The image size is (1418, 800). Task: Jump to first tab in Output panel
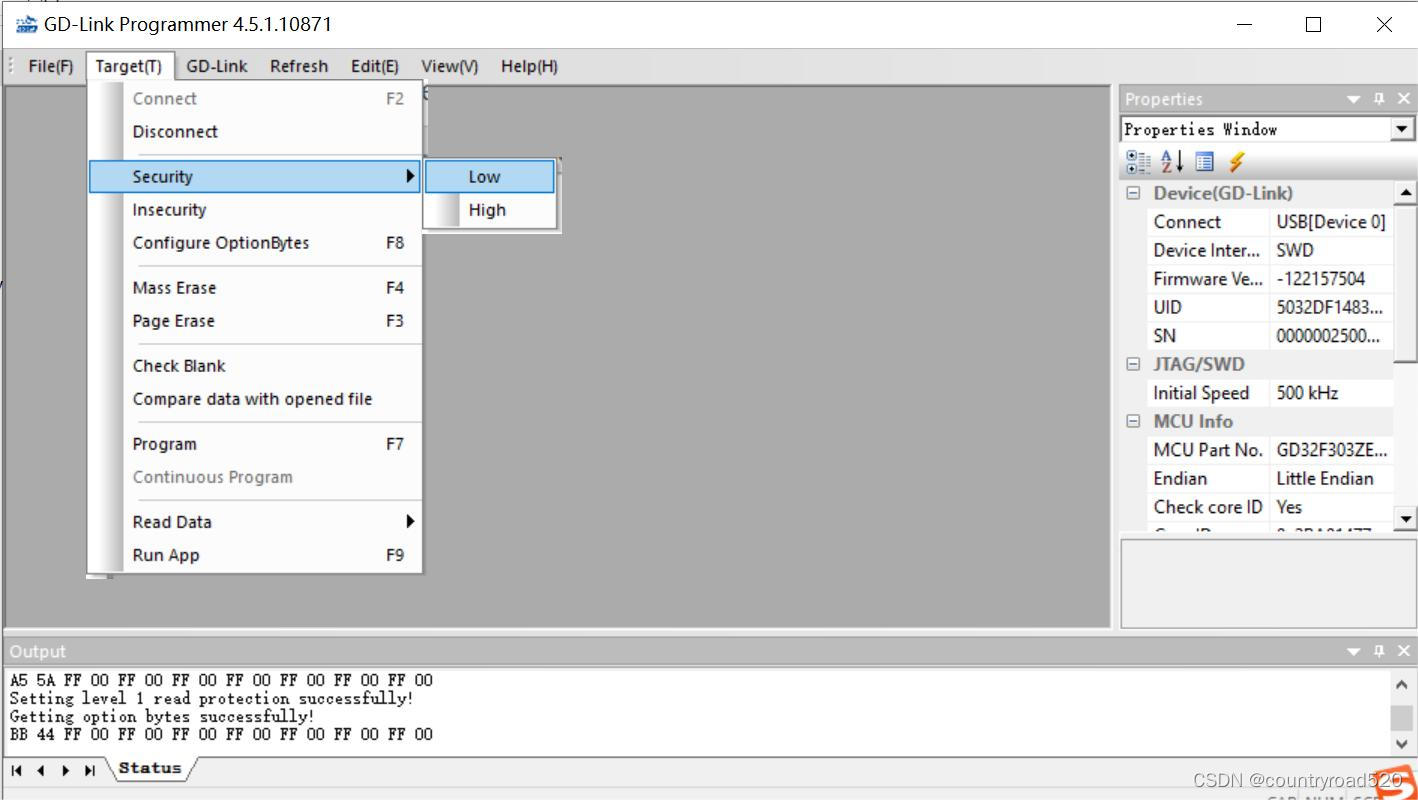[16, 770]
